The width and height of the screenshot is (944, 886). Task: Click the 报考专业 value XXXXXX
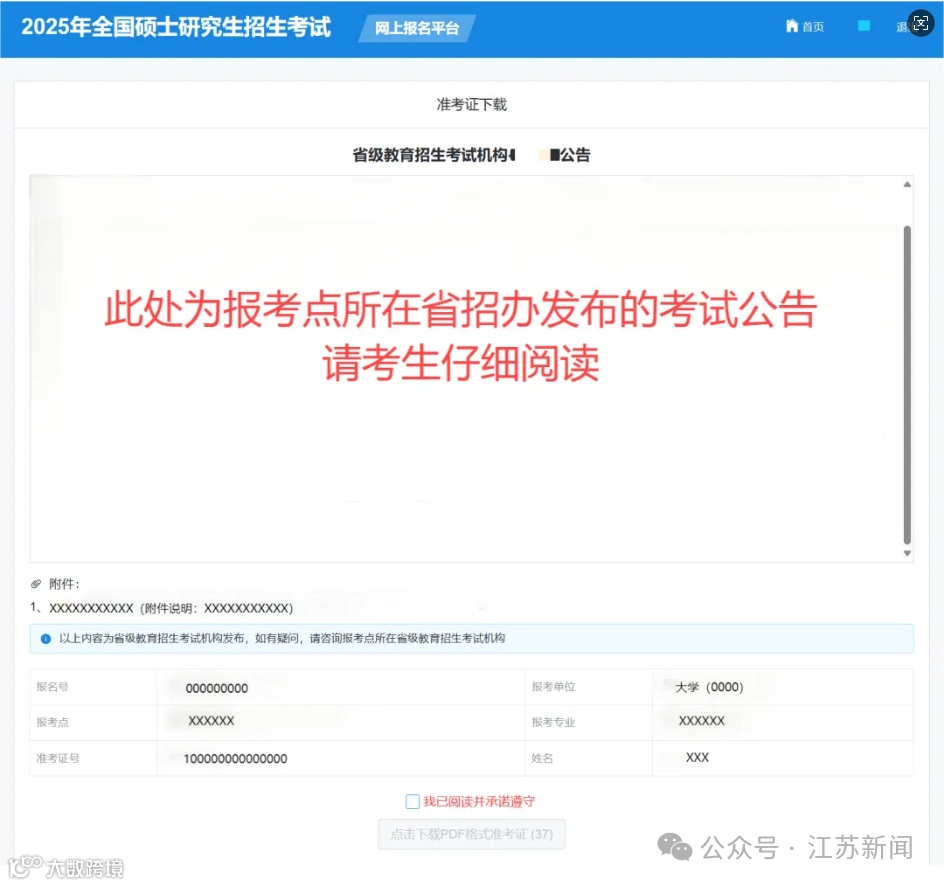click(x=702, y=721)
